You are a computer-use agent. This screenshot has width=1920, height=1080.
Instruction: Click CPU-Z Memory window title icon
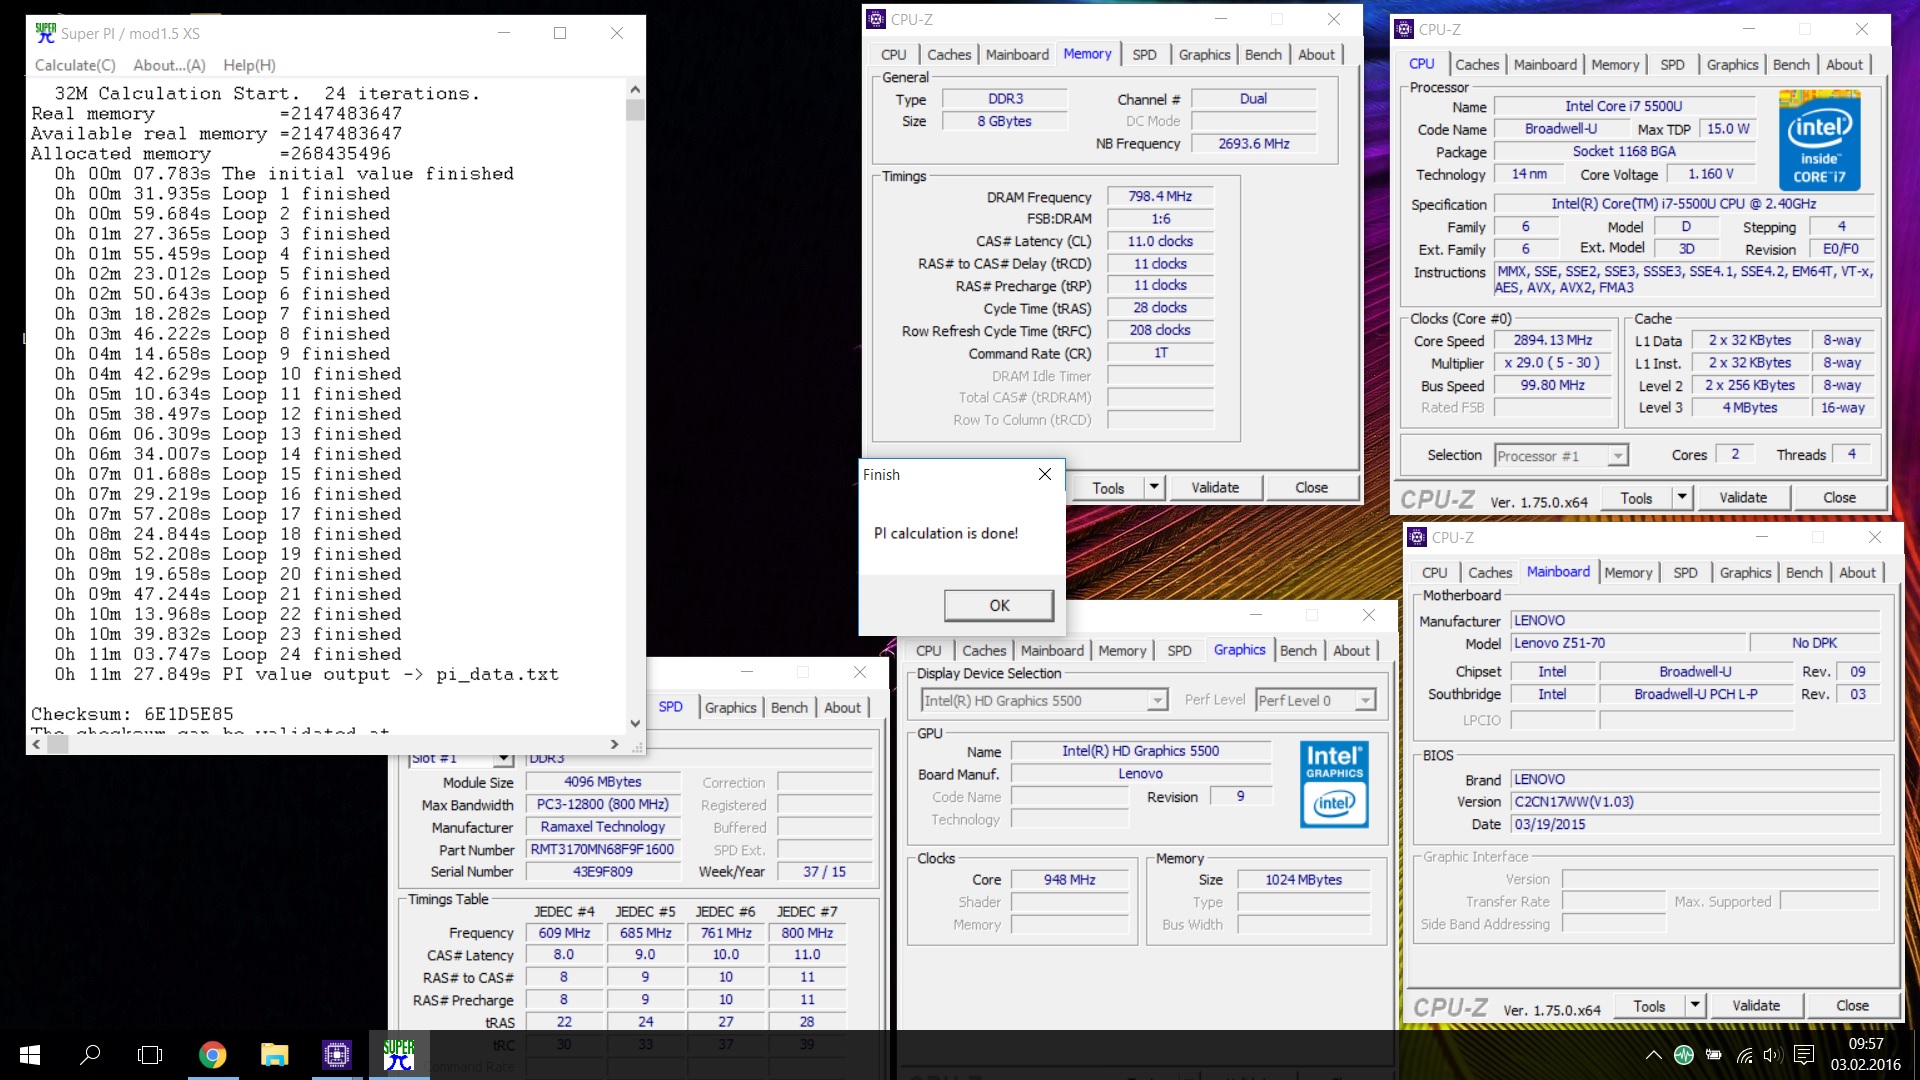point(876,19)
